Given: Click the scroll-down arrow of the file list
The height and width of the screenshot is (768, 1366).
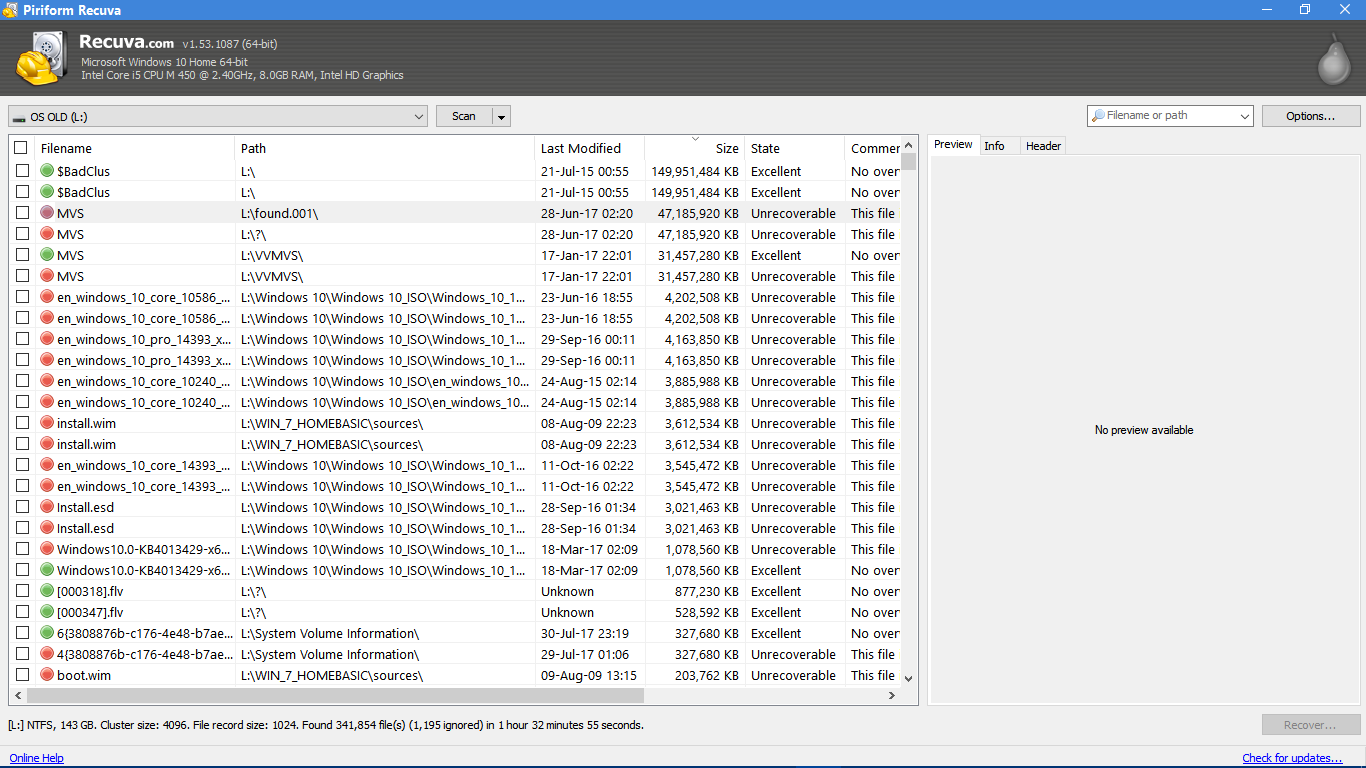Looking at the screenshot, I should tap(908, 678).
